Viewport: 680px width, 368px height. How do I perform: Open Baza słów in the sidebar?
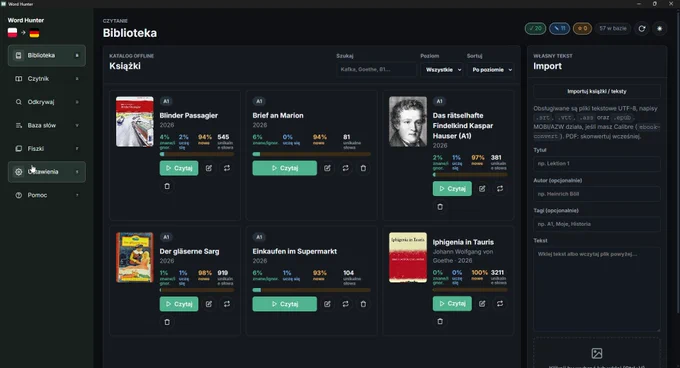pyautogui.click(x=47, y=125)
